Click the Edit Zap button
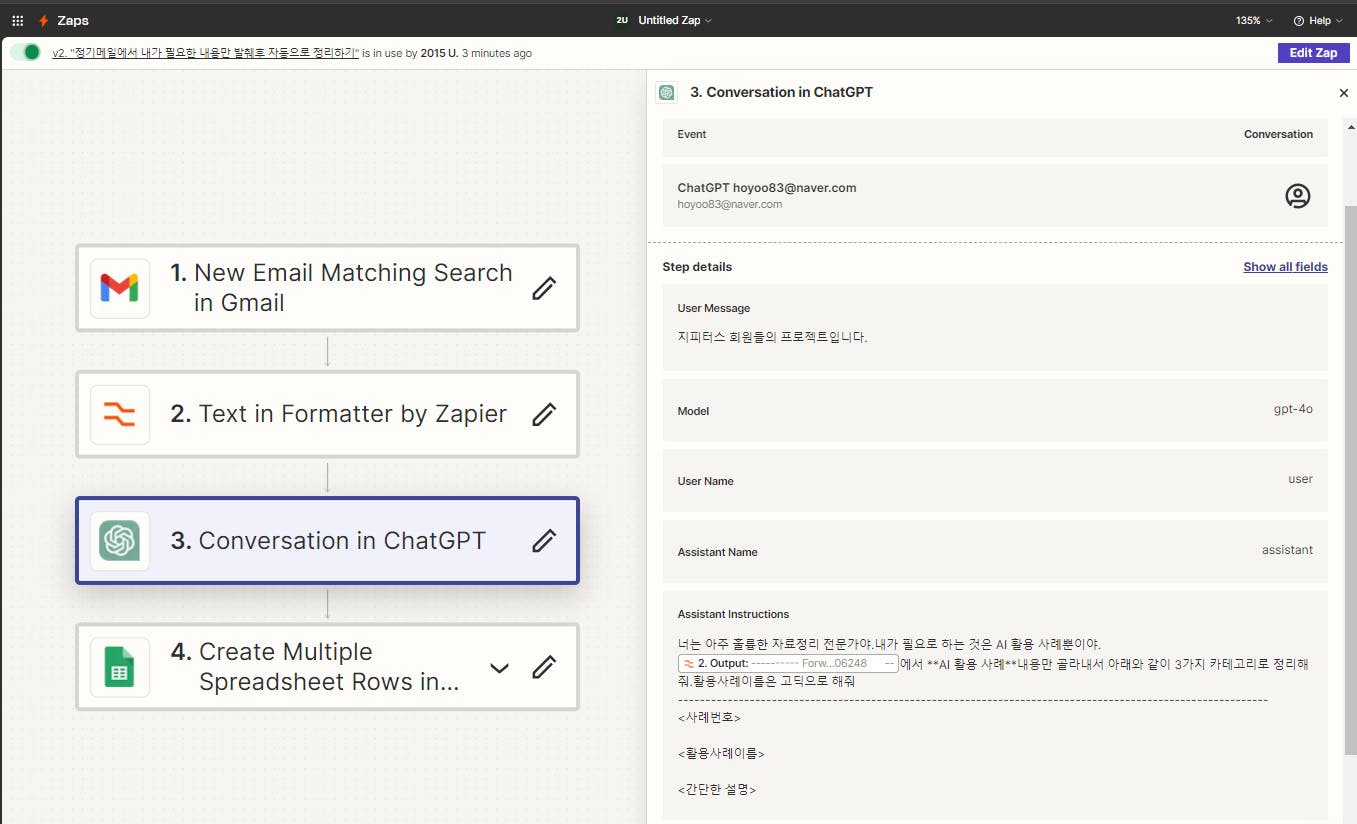Viewport: 1357px width, 824px height. 1312,53
